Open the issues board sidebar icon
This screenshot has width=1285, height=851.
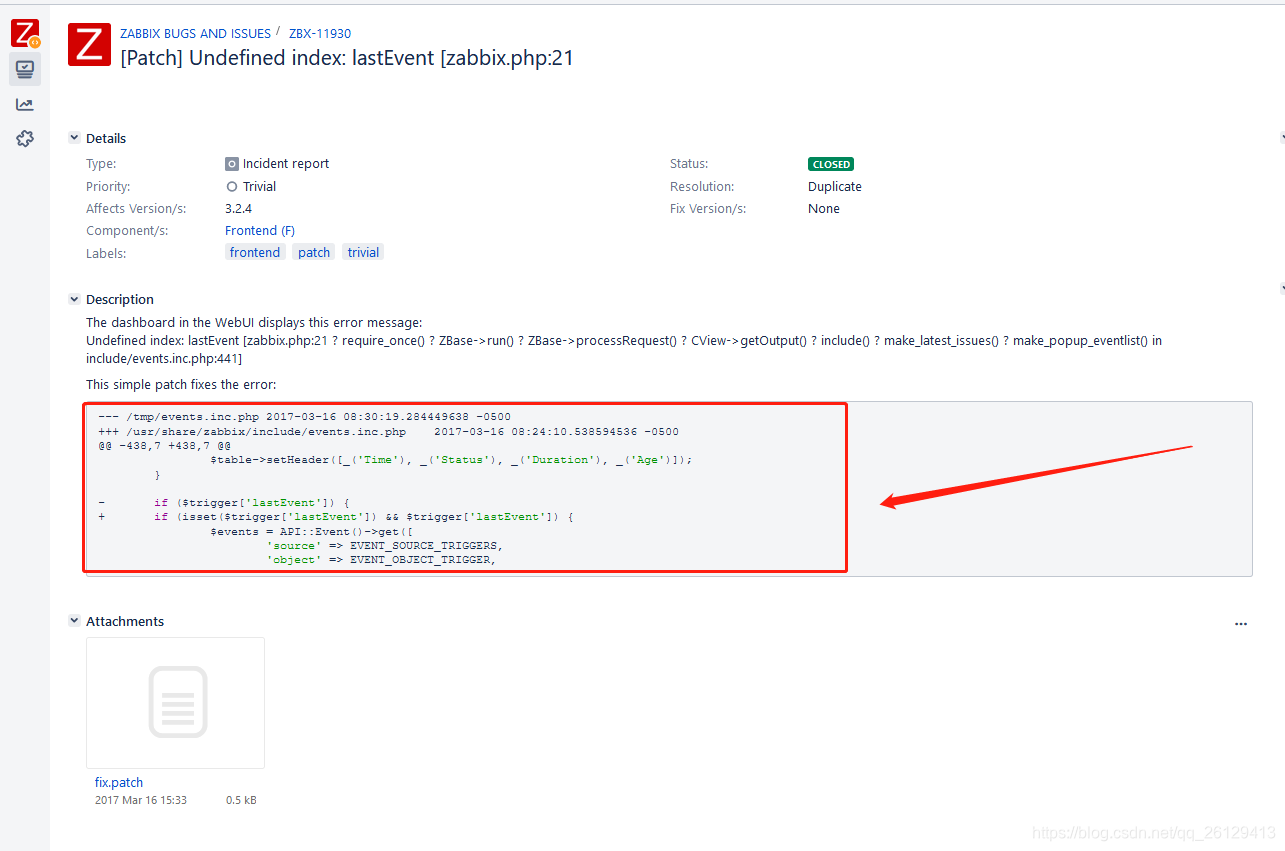[x=25, y=69]
